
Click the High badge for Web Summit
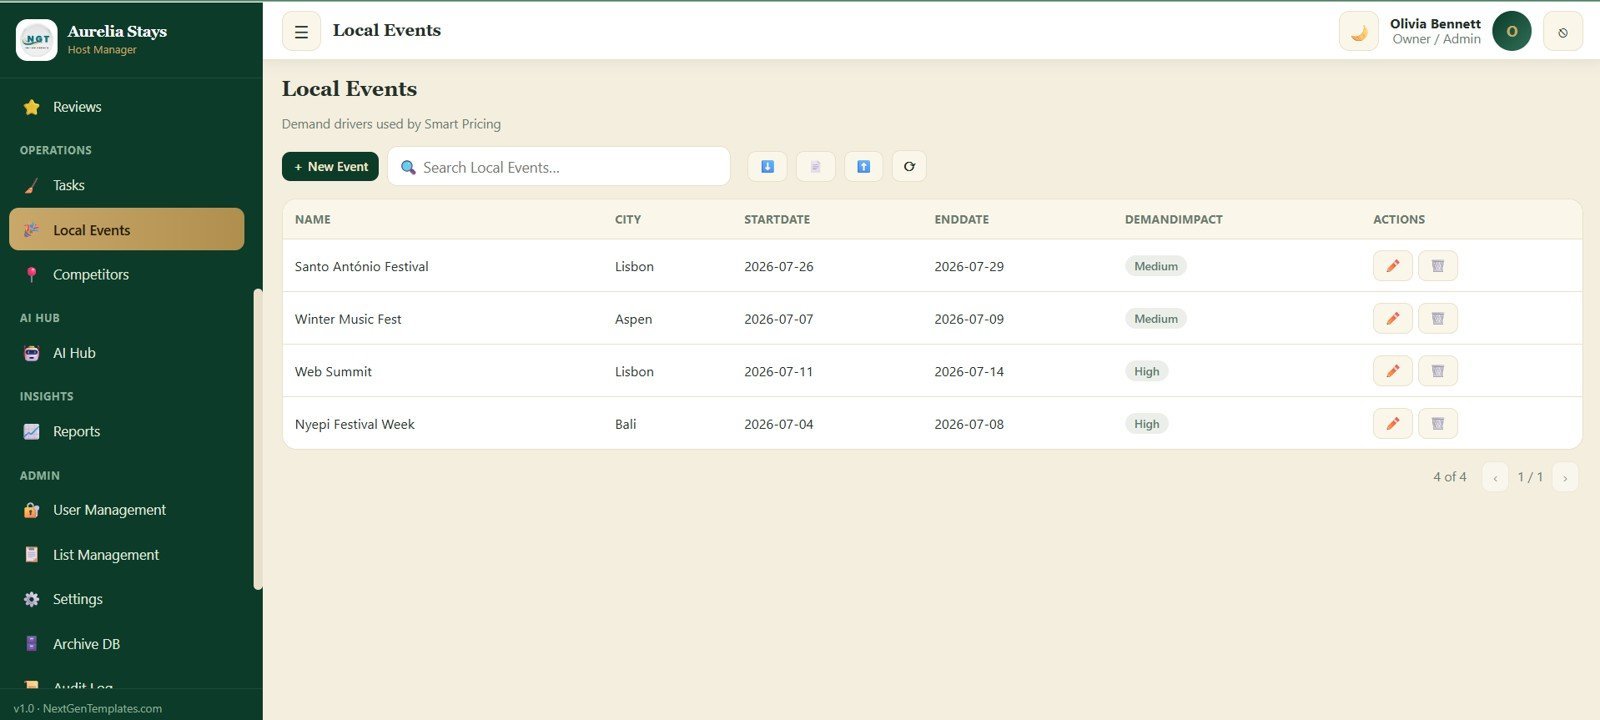coord(1147,371)
